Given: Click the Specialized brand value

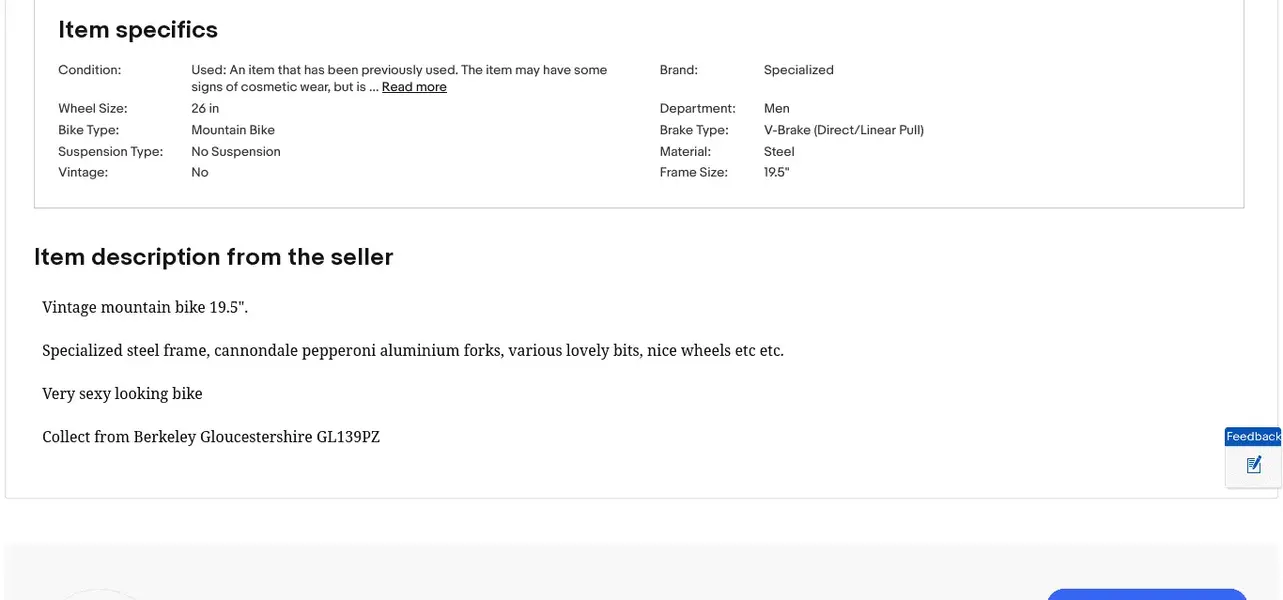Looking at the screenshot, I should tap(798, 70).
